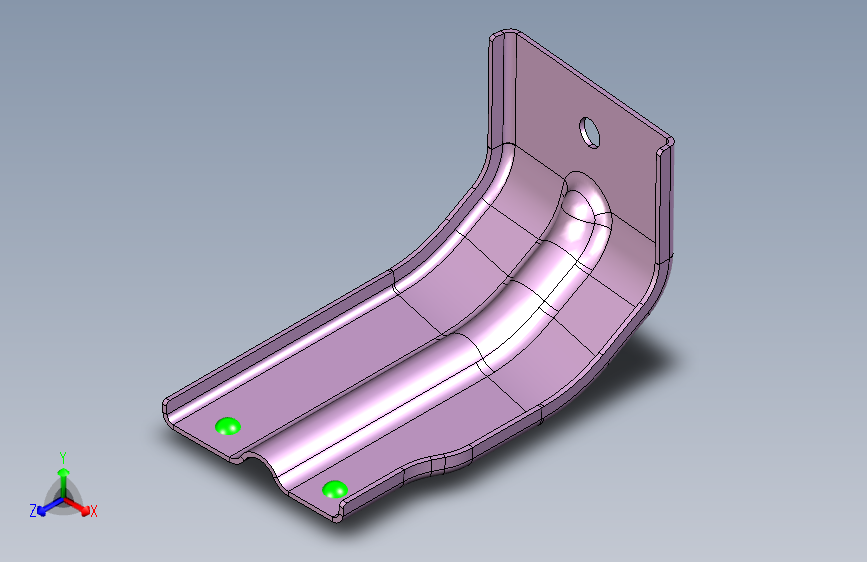Select the green dome nearest the bracket's front corner
The width and height of the screenshot is (867, 562).
click(335, 489)
